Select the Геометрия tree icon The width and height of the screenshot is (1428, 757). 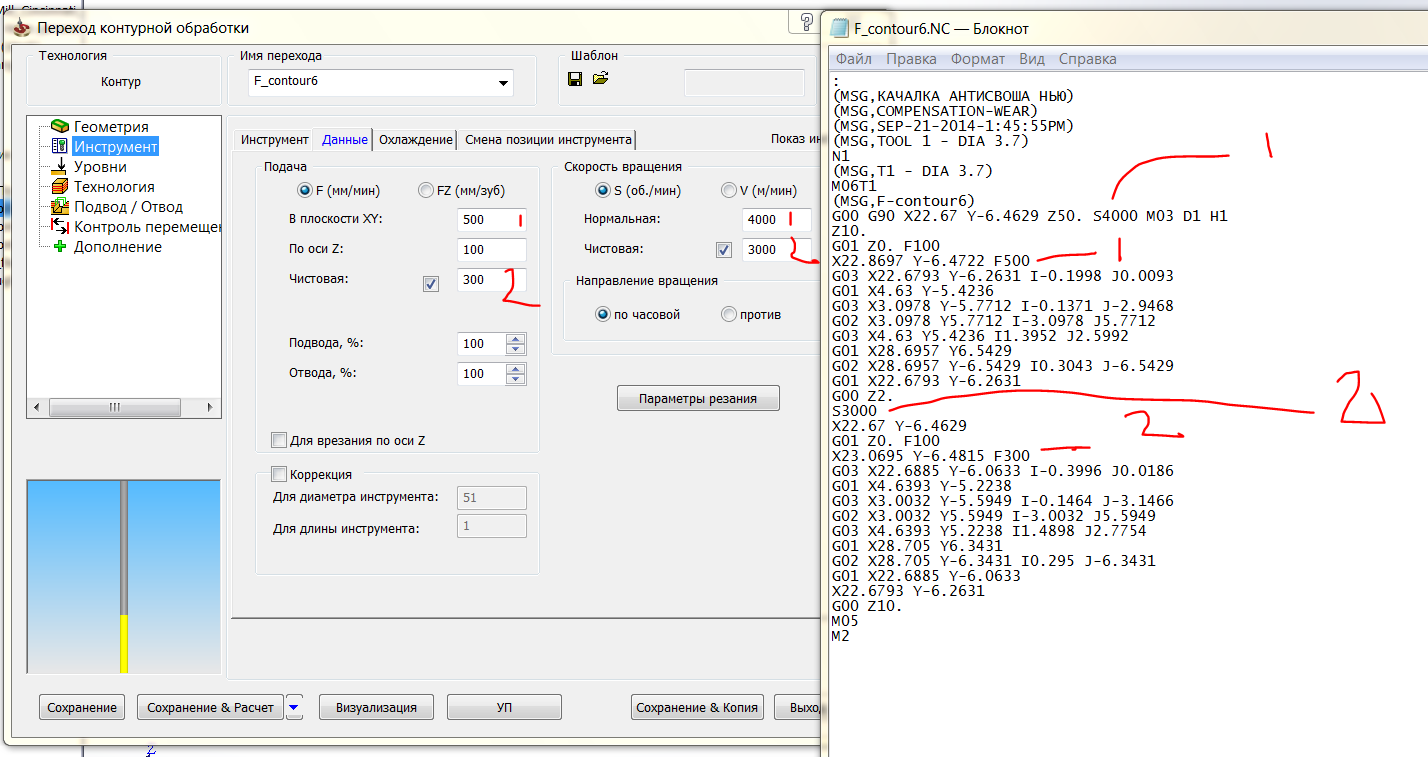[x=60, y=127]
